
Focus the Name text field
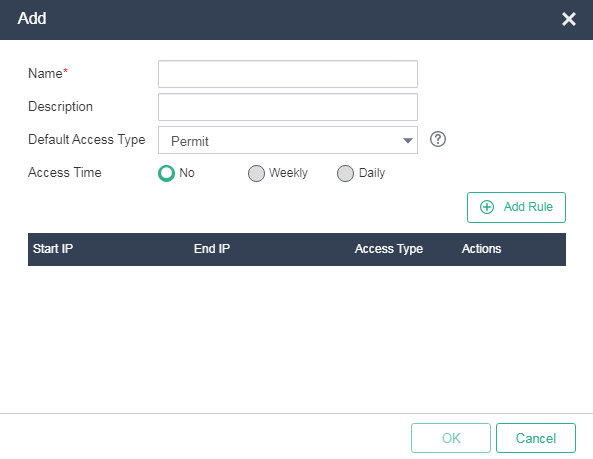pos(288,74)
